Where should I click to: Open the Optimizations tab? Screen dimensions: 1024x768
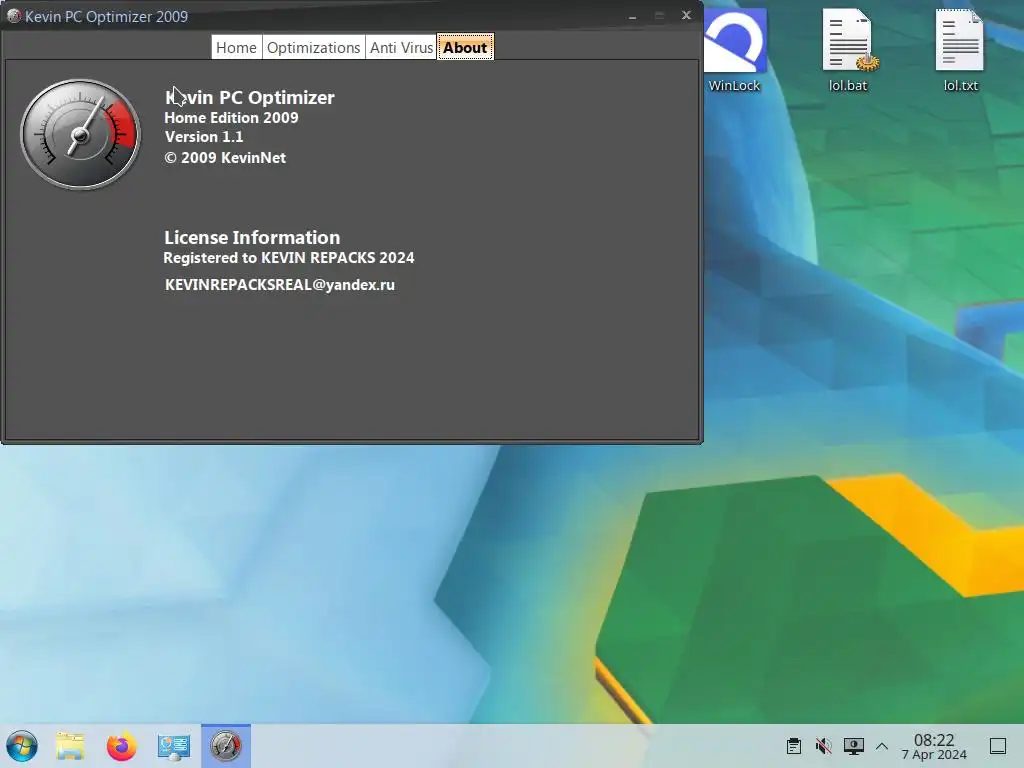[313, 48]
